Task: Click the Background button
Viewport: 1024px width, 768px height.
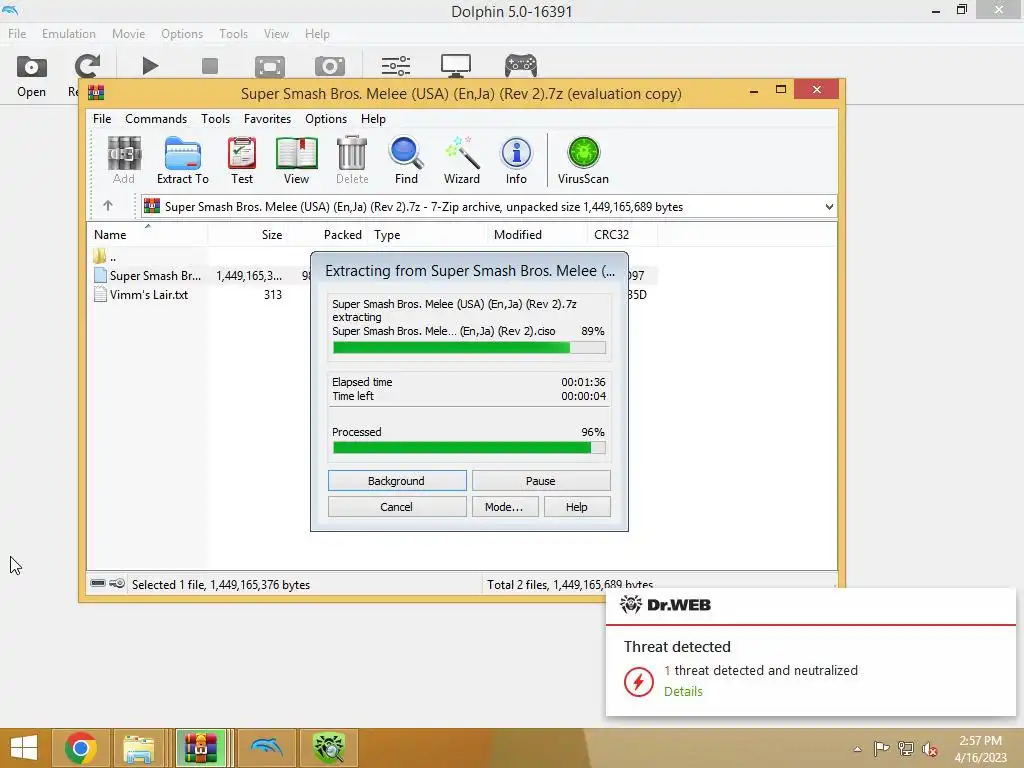Action: click(396, 481)
